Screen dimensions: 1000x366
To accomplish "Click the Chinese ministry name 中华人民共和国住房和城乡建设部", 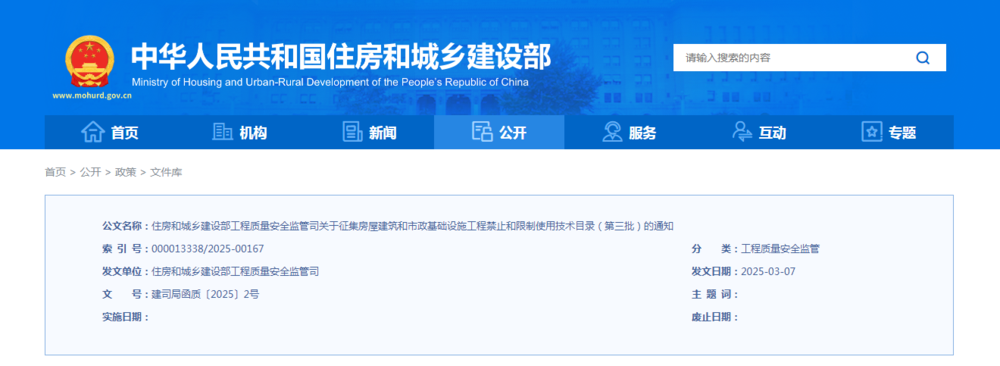I will (x=341, y=57).
